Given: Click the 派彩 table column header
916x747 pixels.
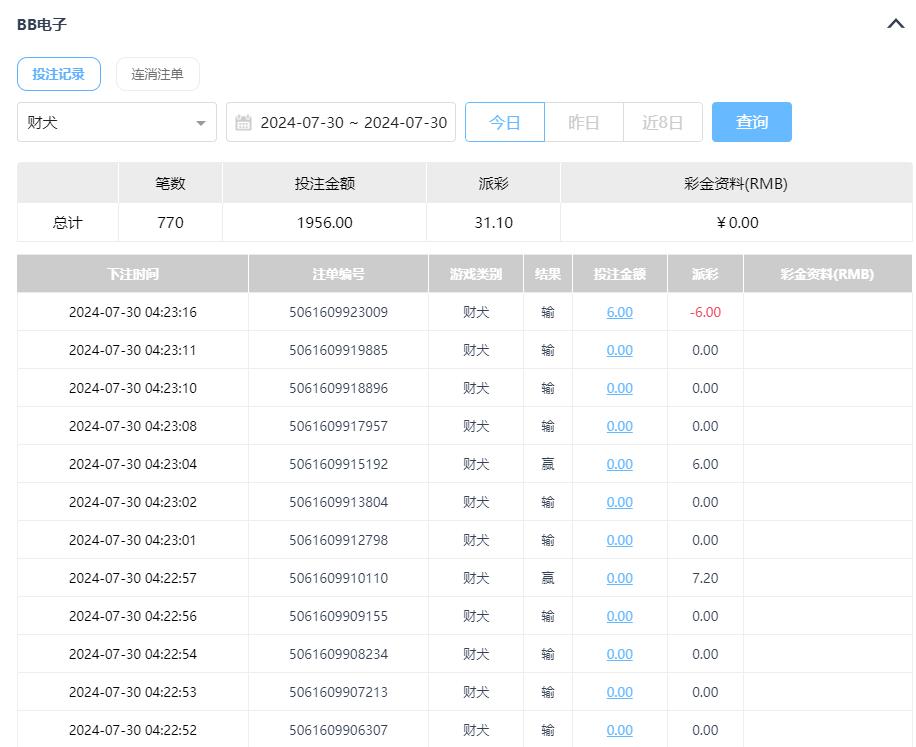Looking at the screenshot, I should click(705, 274).
